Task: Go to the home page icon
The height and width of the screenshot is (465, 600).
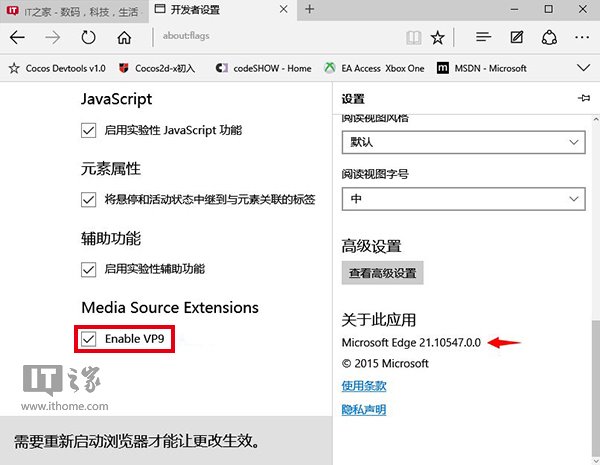Action: (124, 38)
